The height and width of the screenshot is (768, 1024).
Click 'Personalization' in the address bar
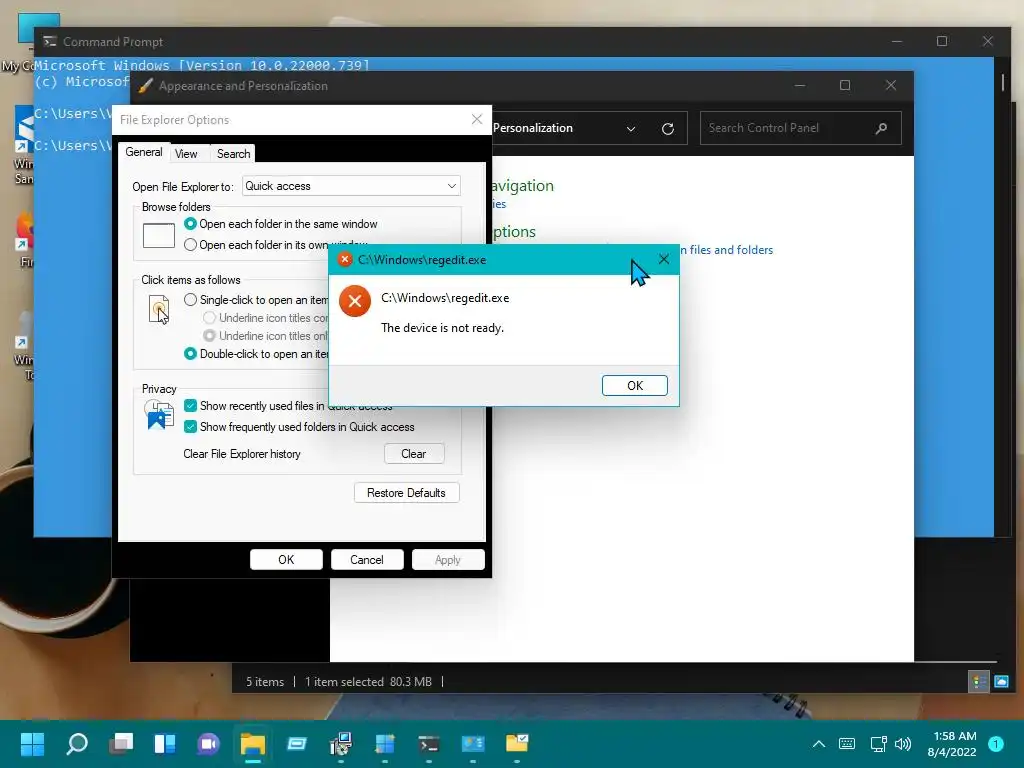tap(533, 128)
